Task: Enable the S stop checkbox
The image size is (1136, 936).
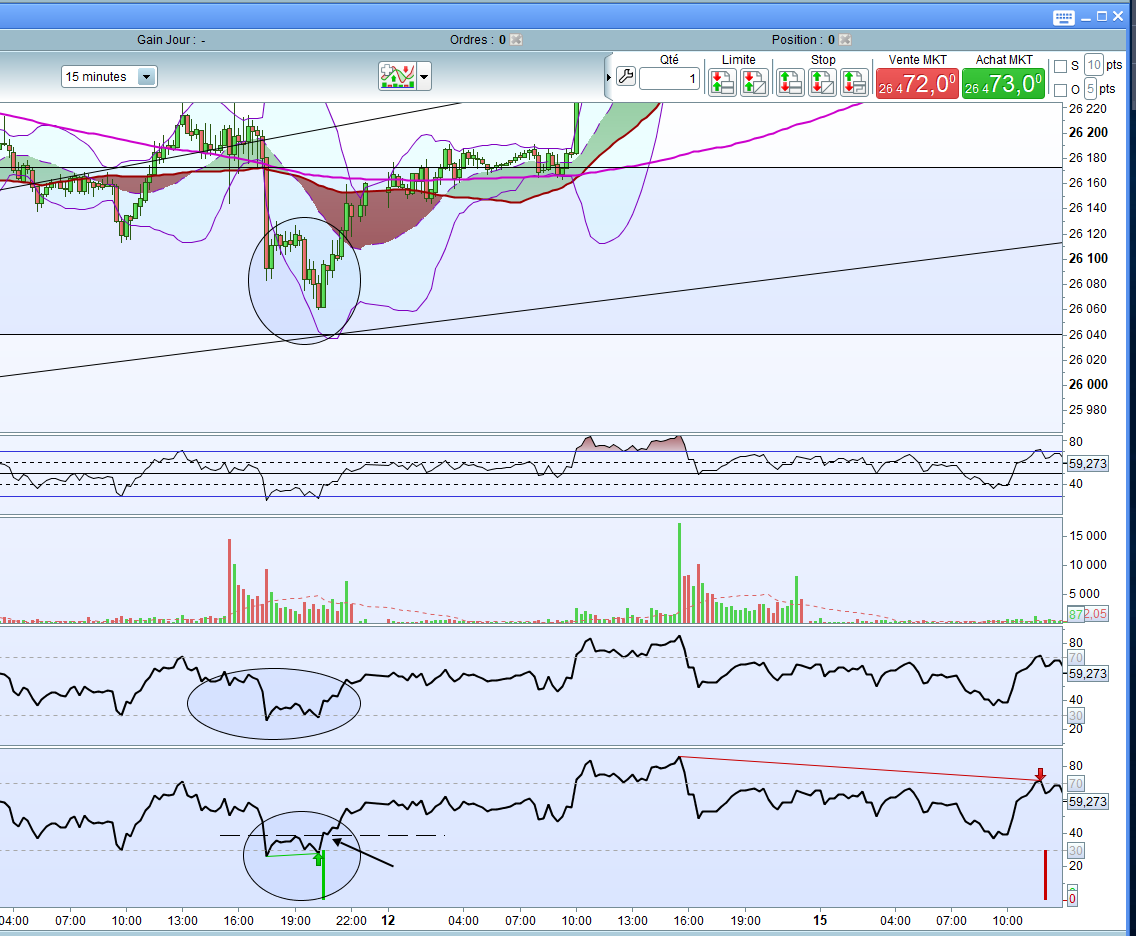Action: click(x=1061, y=67)
